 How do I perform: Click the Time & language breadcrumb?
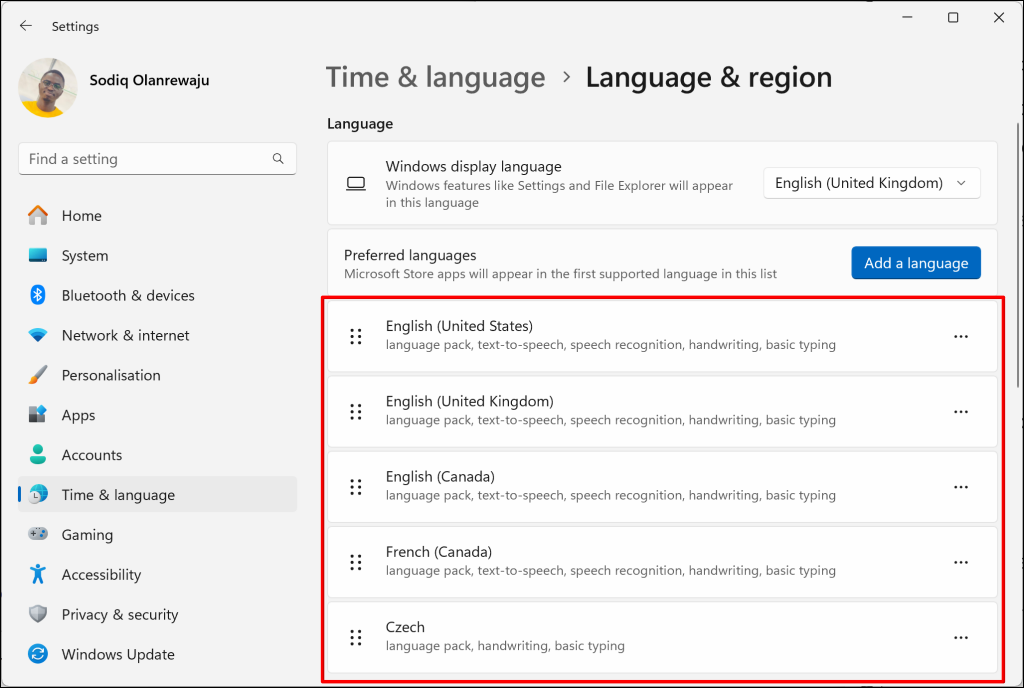click(436, 77)
